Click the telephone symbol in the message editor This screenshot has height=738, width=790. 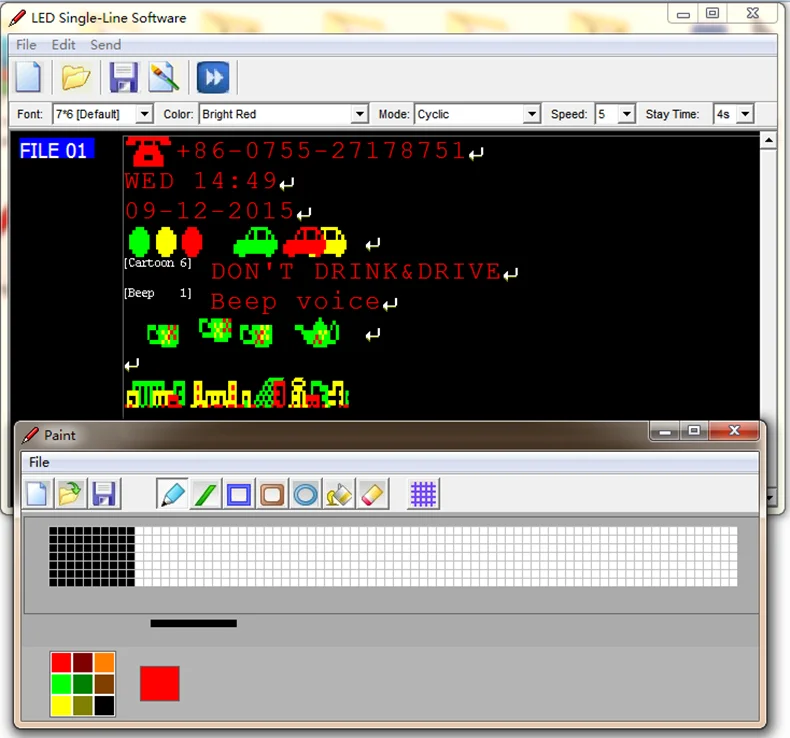147,151
